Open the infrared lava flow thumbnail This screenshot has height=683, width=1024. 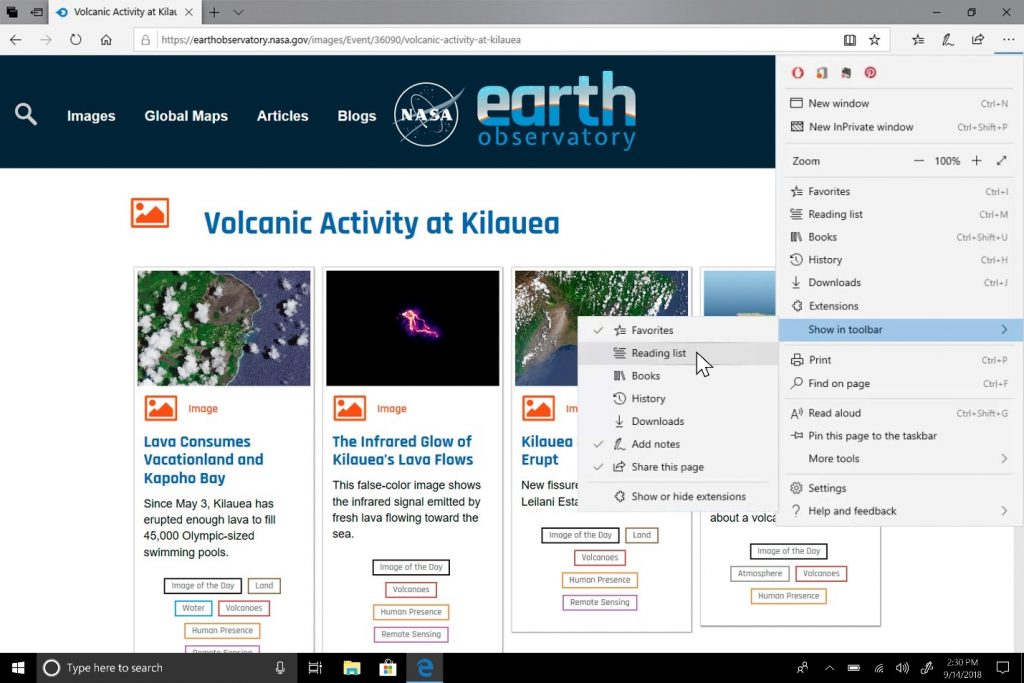pos(413,328)
